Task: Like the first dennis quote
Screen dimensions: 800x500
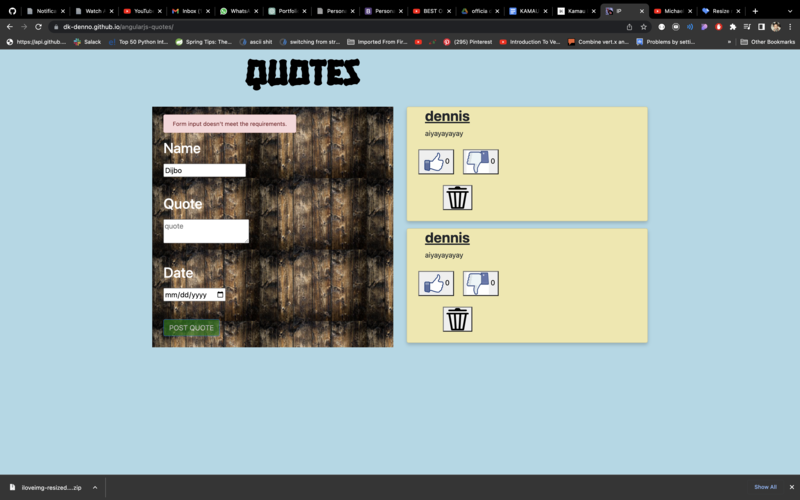Action: click(435, 162)
